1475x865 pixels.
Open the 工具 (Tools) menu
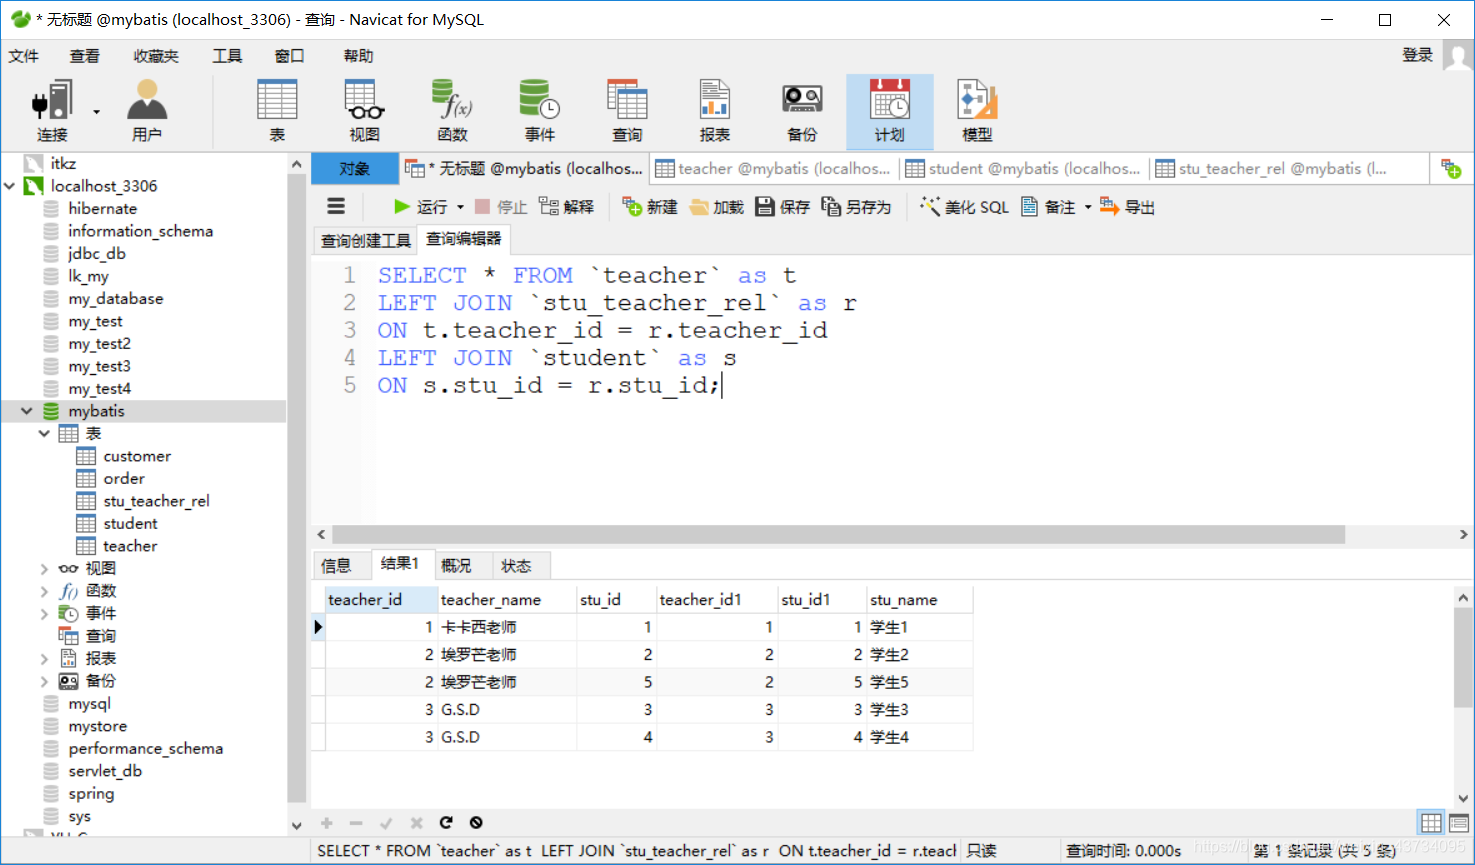227,56
